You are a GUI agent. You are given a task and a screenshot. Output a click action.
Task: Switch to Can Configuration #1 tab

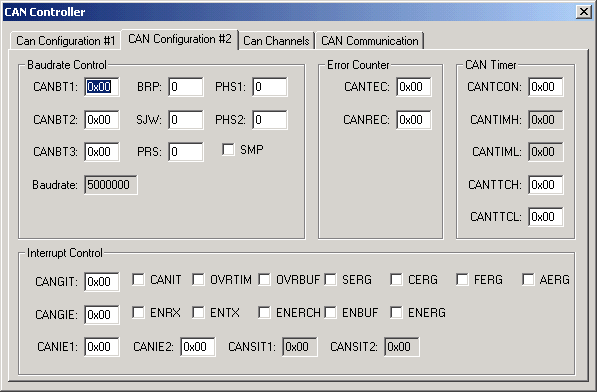point(65,41)
